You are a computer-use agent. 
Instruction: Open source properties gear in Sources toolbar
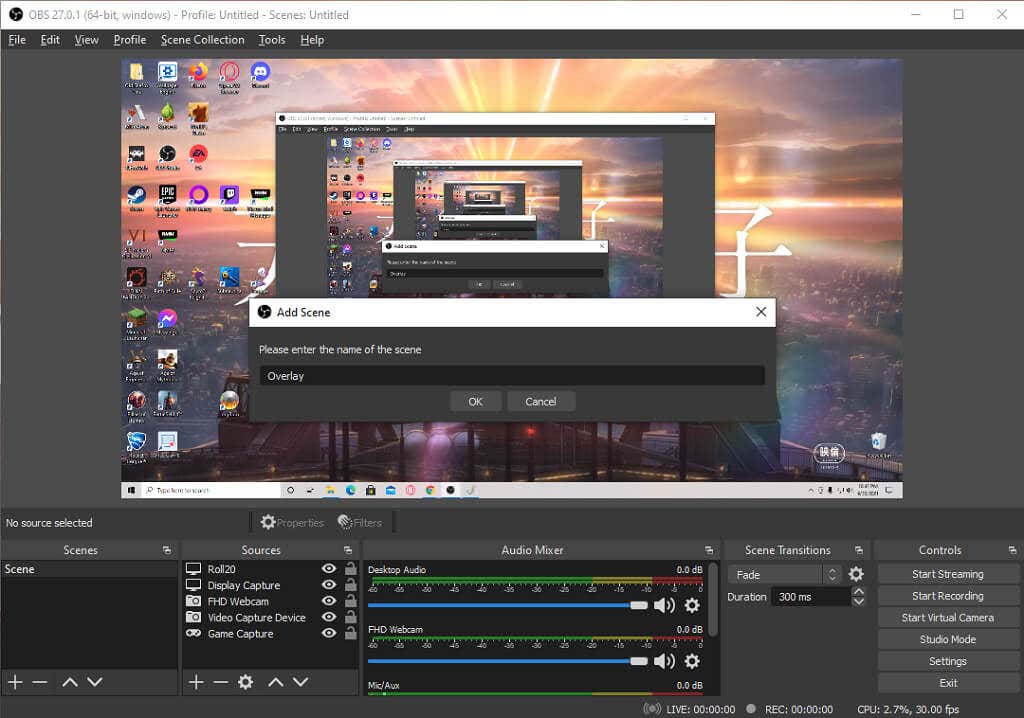(x=245, y=682)
